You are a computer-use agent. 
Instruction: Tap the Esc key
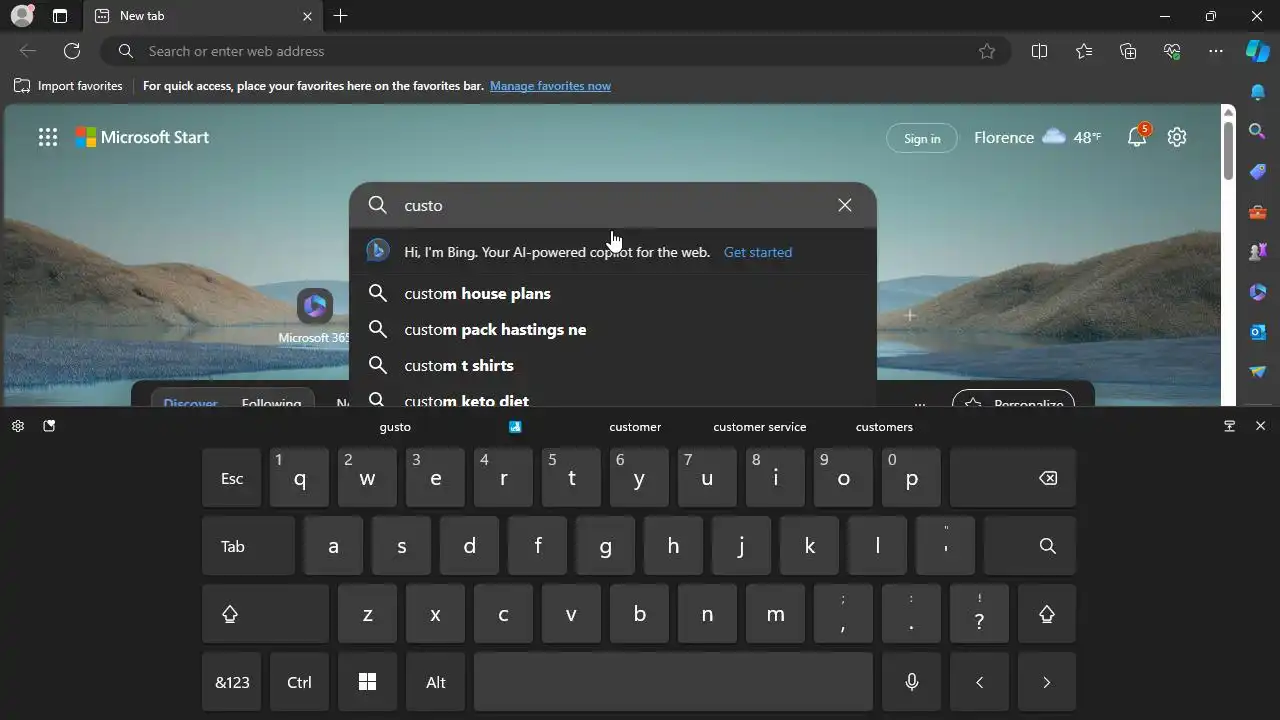[x=231, y=478]
